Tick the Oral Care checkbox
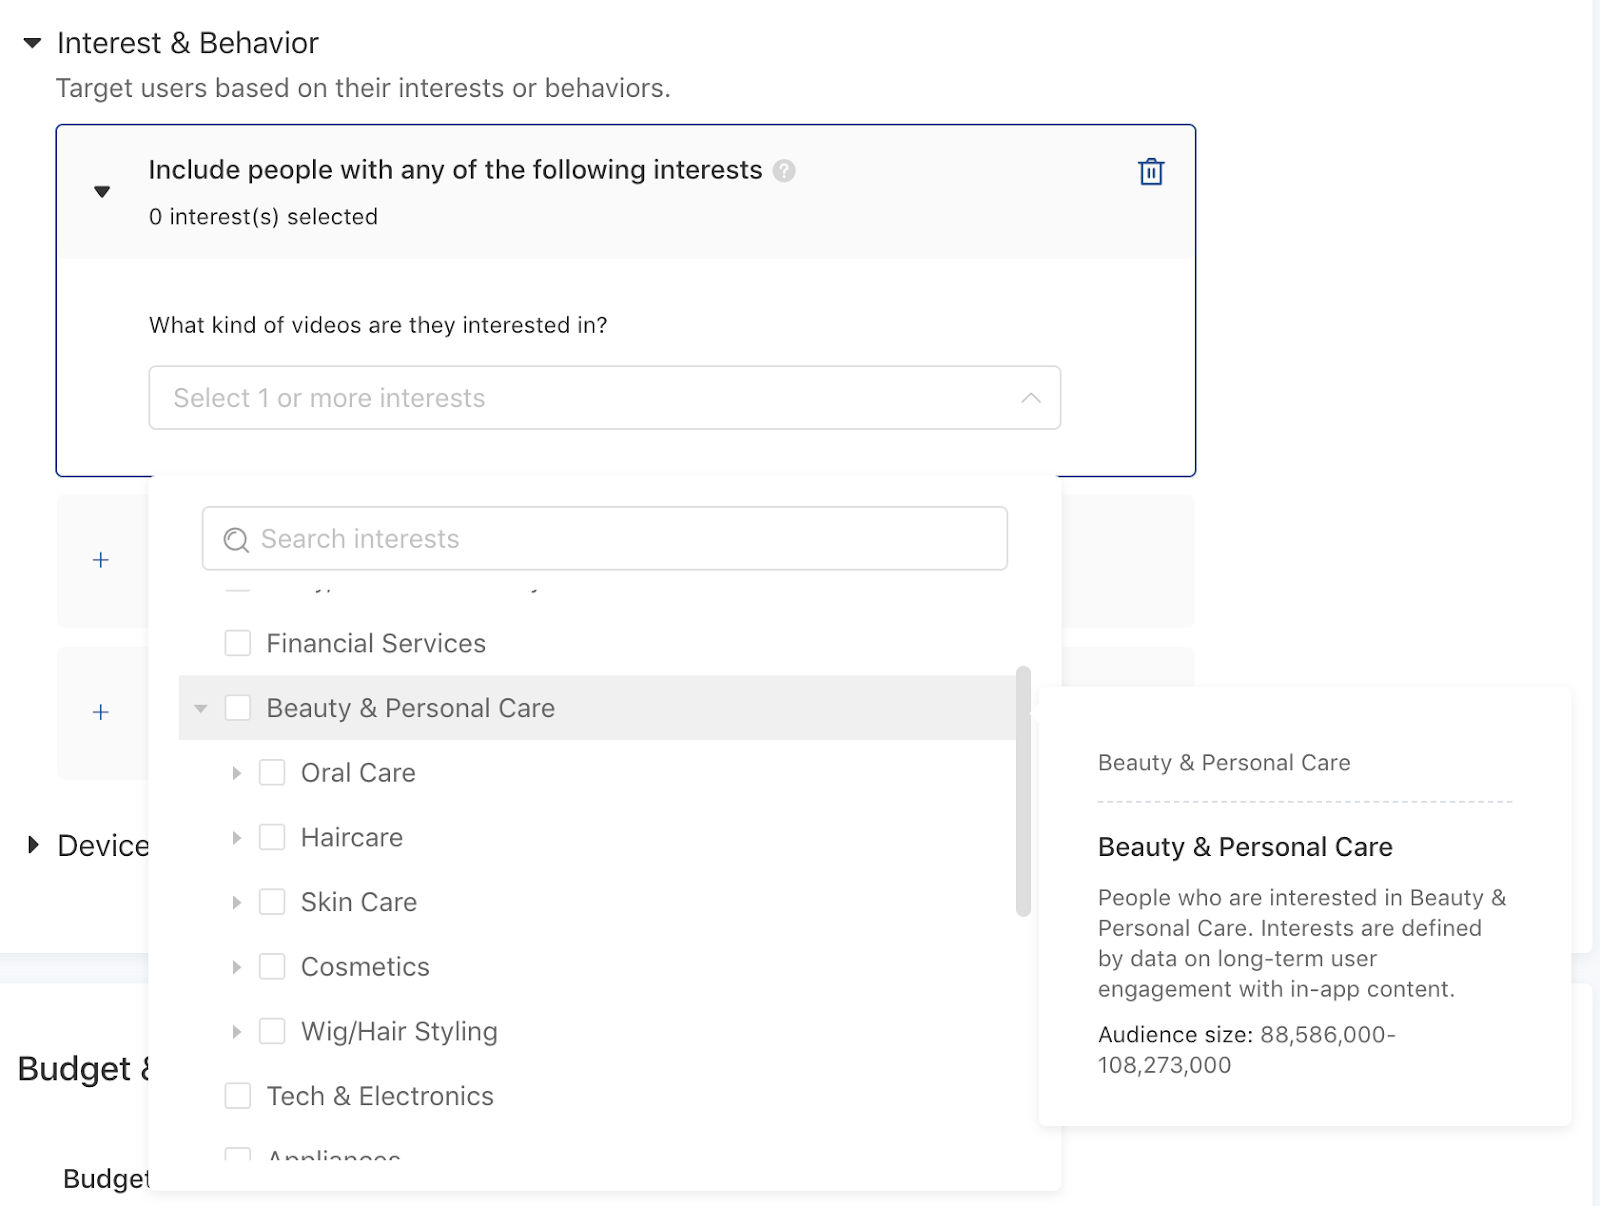Viewport: 1600px width, 1206px height. [272, 773]
